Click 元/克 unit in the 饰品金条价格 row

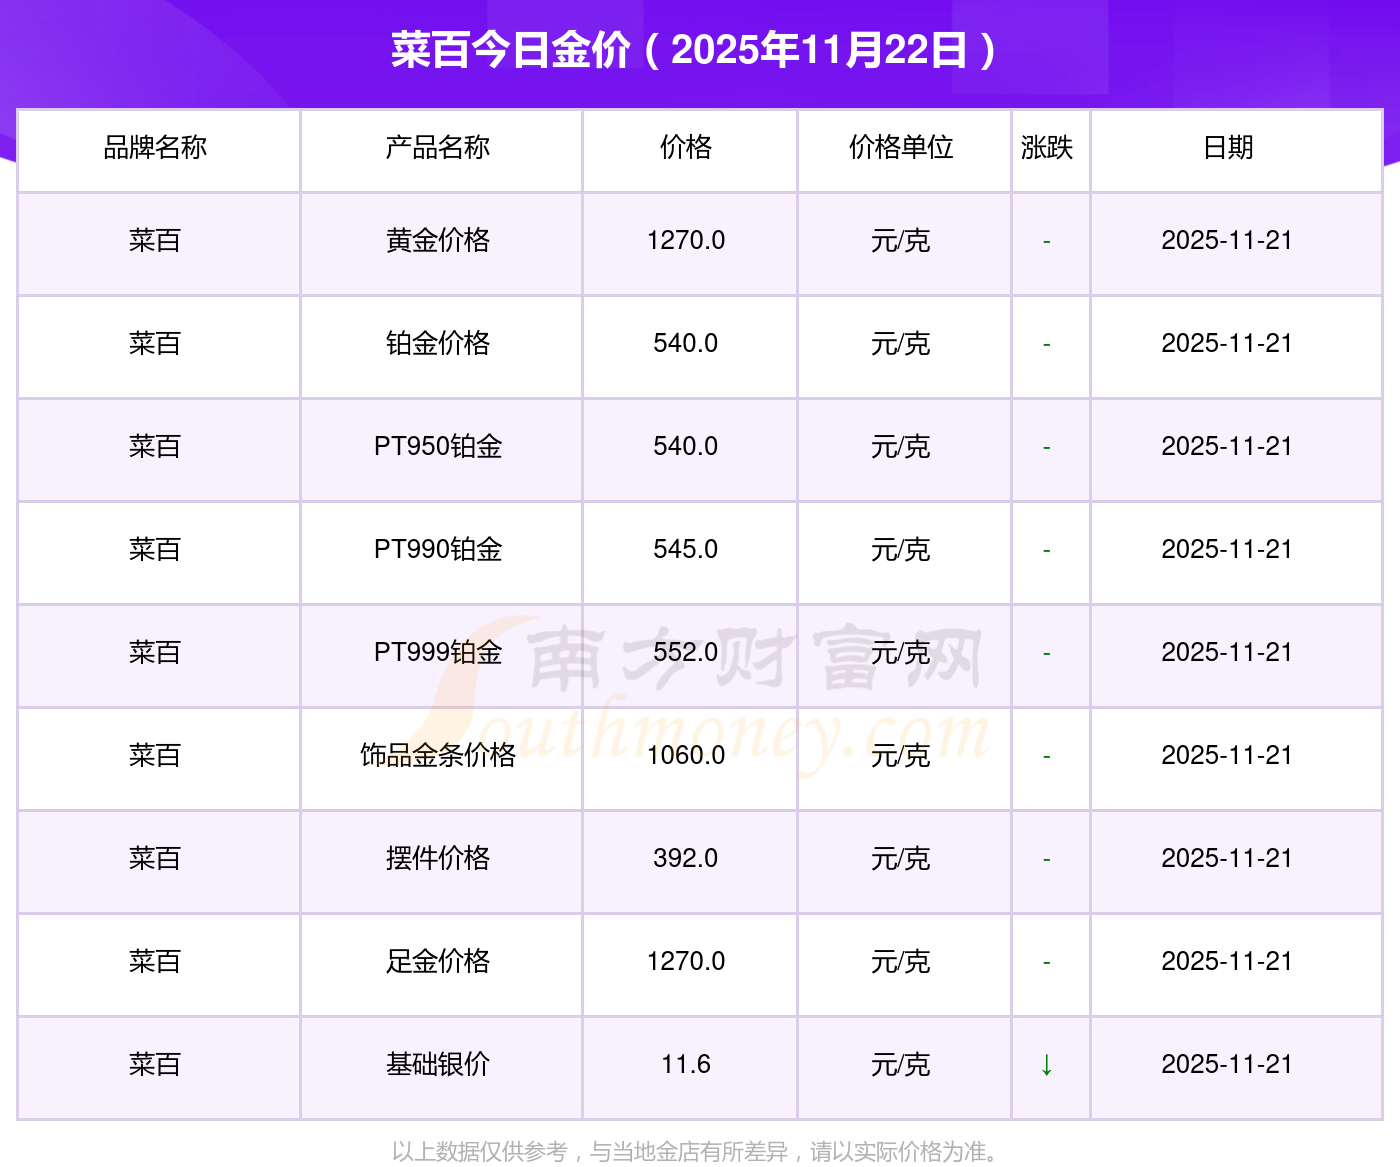901,756
